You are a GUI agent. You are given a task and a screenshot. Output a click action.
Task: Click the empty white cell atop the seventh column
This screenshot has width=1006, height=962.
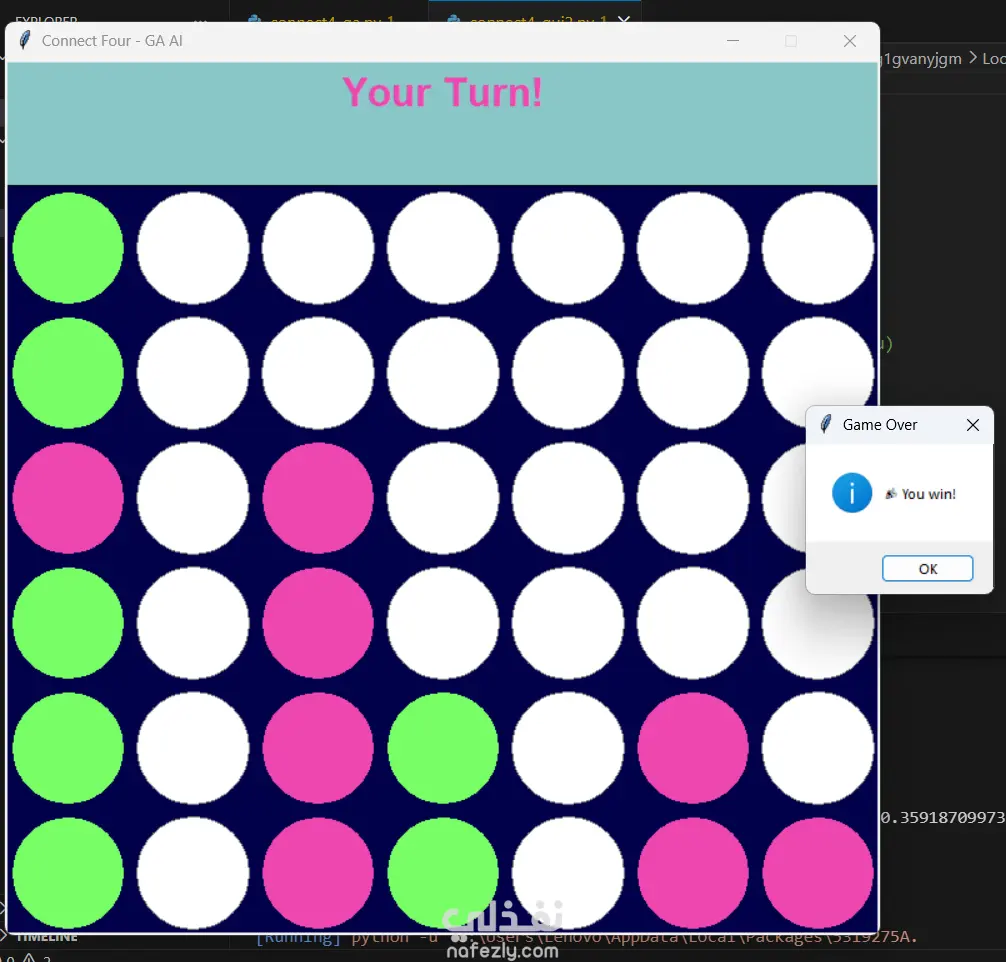pyautogui.click(x=817, y=248)
